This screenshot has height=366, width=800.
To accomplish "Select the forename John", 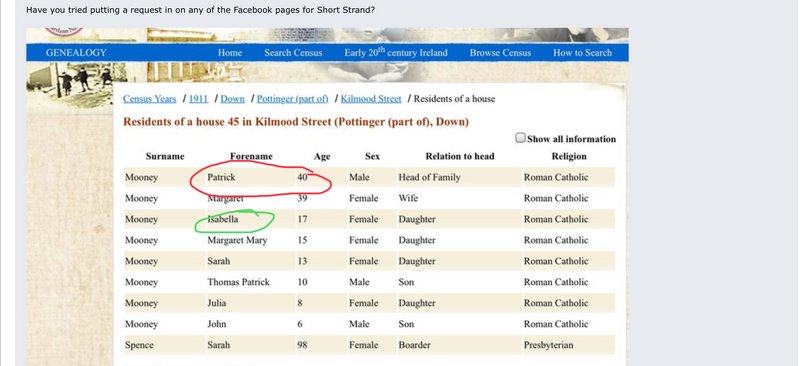I will [x=217, y=324].
